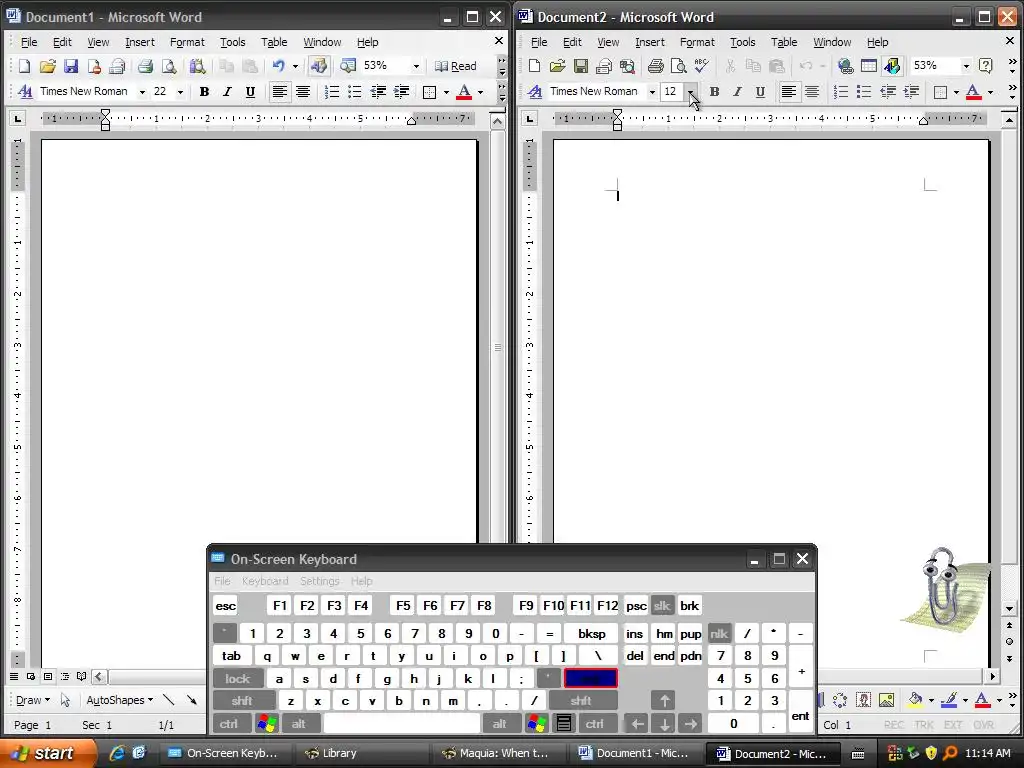1024x768 pixels.
Task: Click the Outside Border icon in Document1
Action: [429, 91]
